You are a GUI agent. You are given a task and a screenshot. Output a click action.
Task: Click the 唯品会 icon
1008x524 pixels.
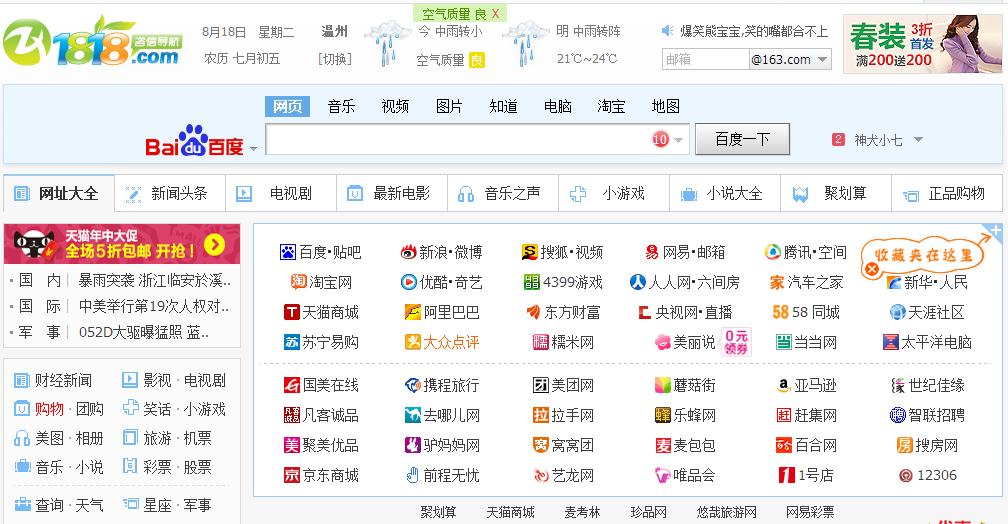662,476
